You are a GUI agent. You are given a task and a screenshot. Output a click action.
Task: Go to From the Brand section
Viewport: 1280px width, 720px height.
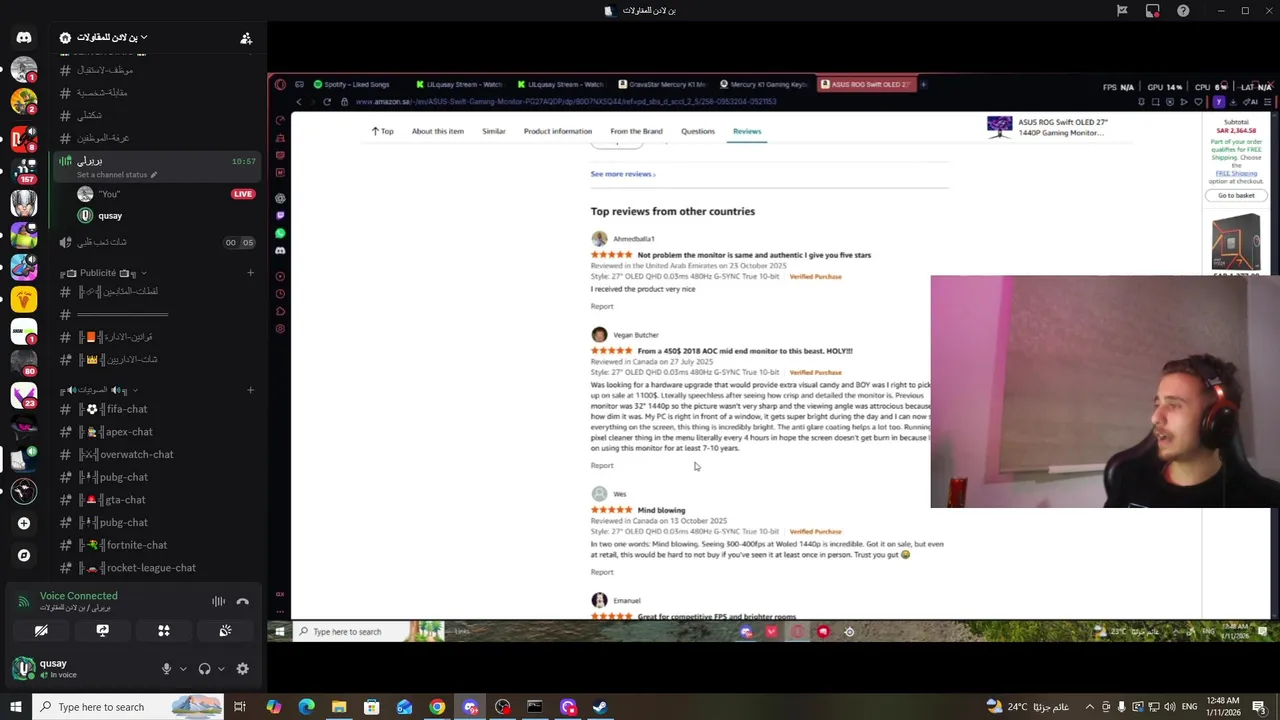(636, 131)
